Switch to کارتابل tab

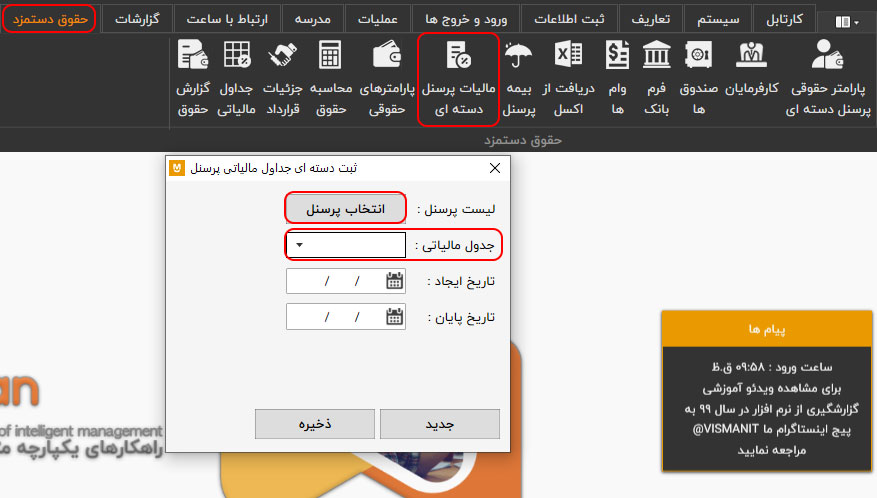coord(784,19)
